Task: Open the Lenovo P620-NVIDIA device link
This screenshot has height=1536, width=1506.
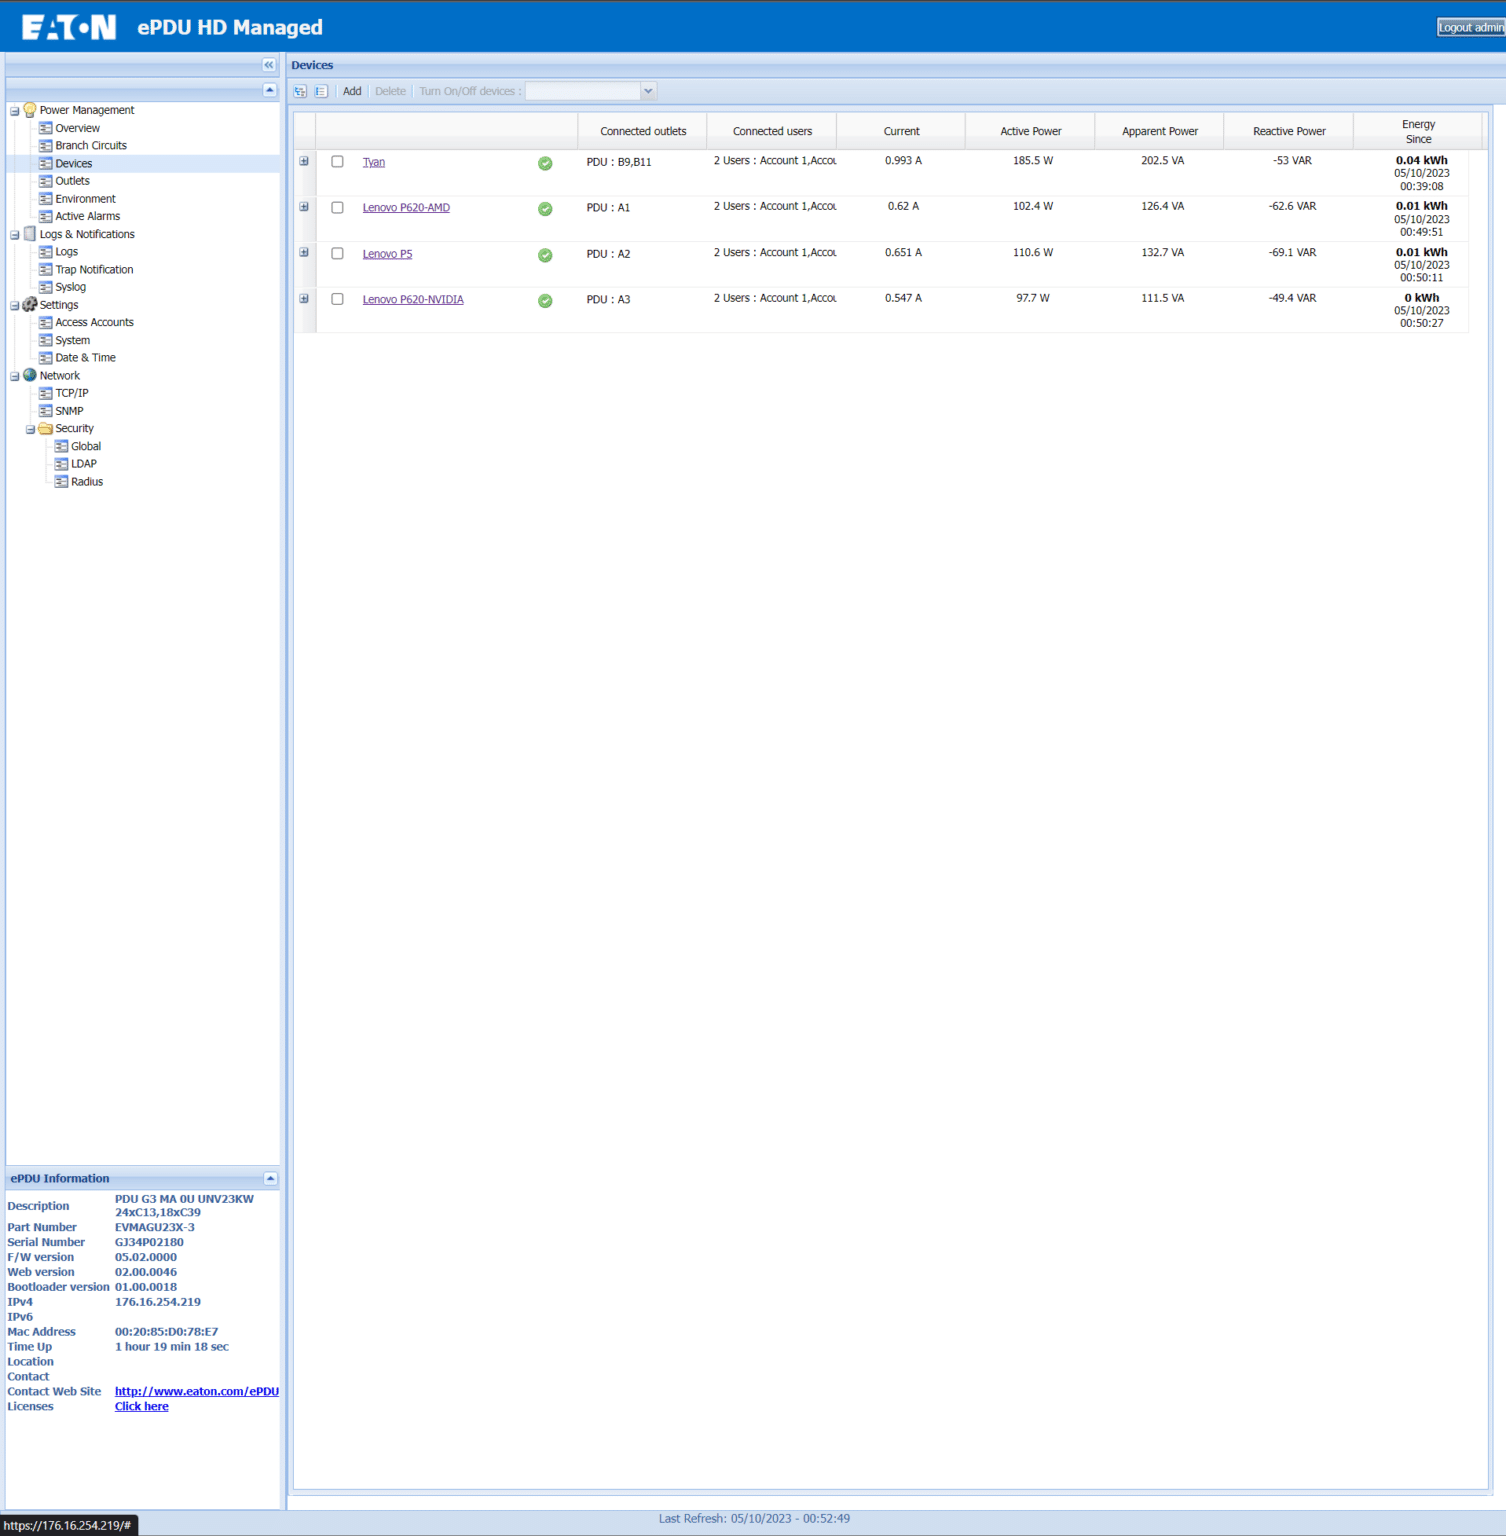Action: point(413,300)
